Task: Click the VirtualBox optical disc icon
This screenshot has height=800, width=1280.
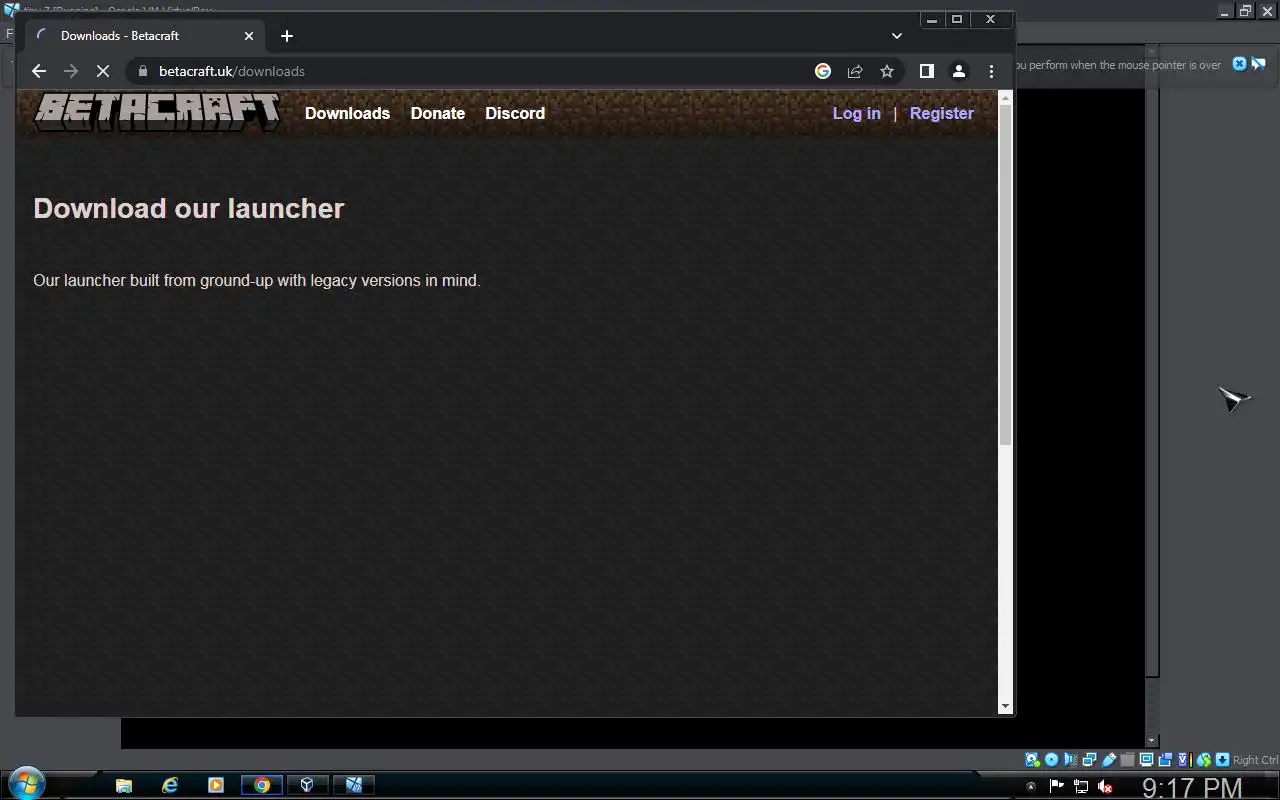Action: click(x=1051, y=760)
